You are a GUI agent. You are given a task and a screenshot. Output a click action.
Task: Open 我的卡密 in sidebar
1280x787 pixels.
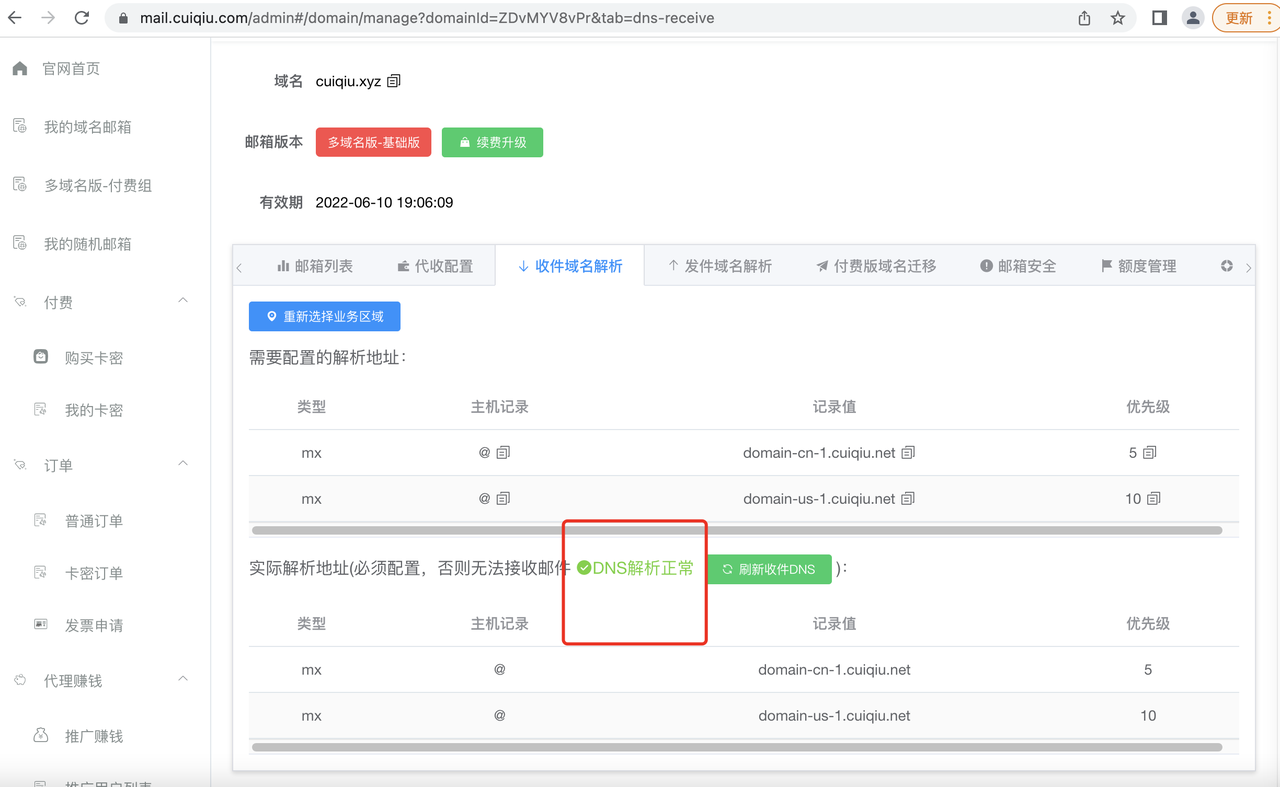94,410
